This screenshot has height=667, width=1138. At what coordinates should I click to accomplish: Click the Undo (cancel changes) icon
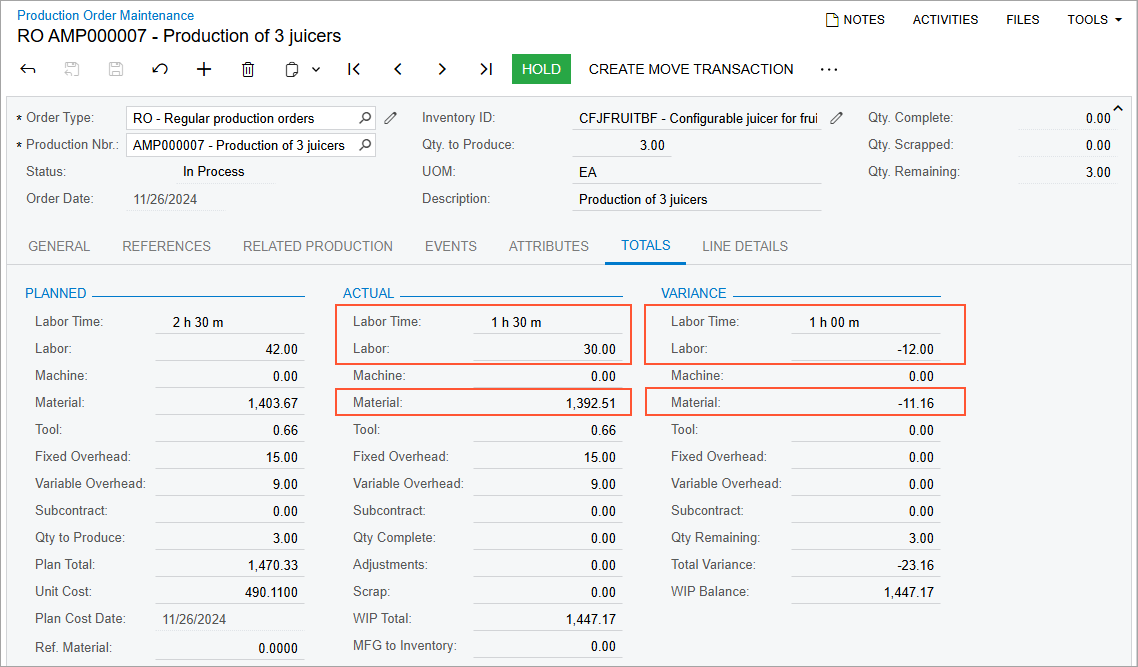tap(160, 69)
